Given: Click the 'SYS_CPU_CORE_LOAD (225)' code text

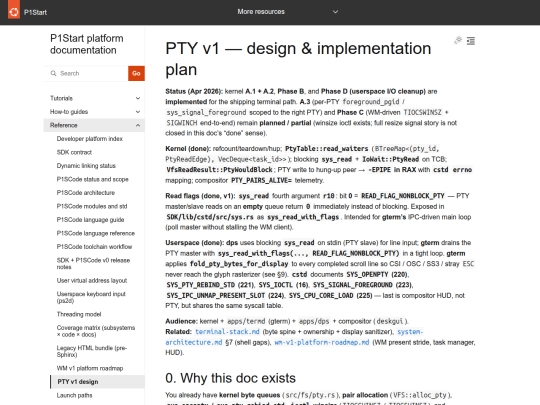Looking at the screenshot, I should pyautogui.click(x=331, y=295).
